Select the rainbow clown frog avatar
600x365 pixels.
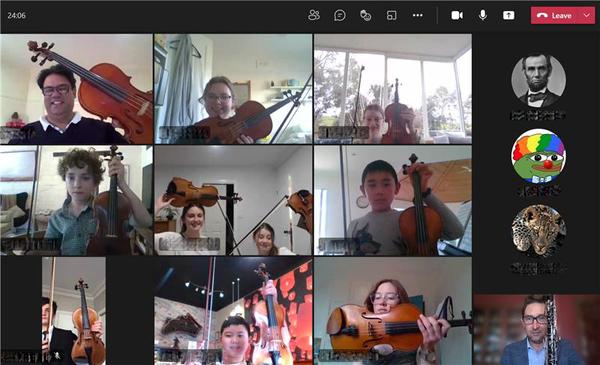[x=538, y=156]
